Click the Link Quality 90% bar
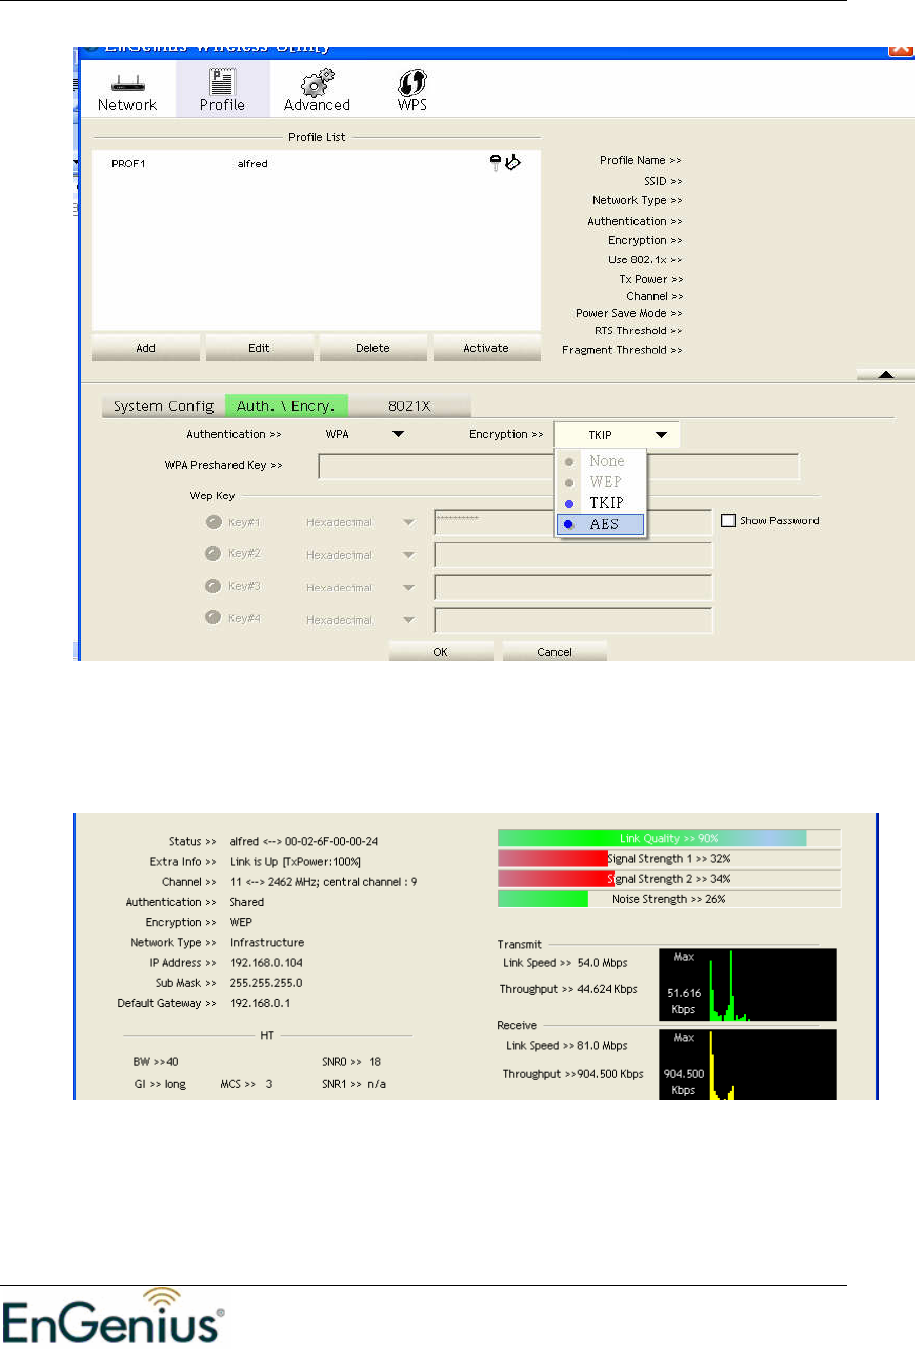Viewport: 915px width, 1349px height. coord(669,838)
